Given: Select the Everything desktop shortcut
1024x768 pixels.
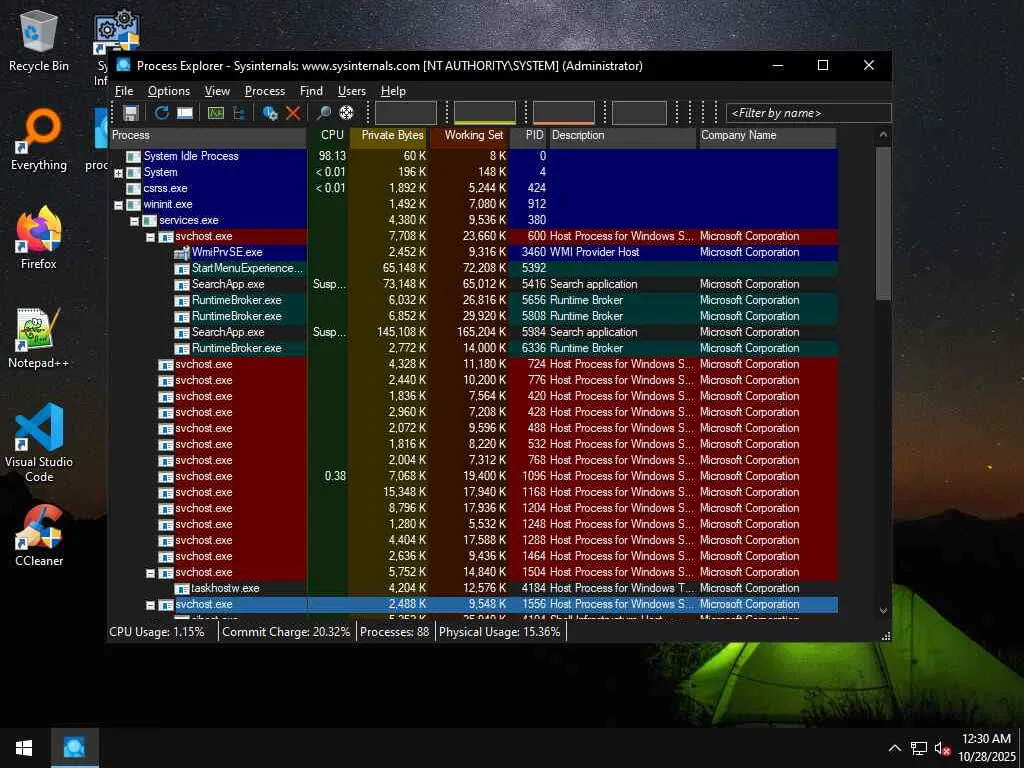Looking at the screenshot, I should click(39, 140).
